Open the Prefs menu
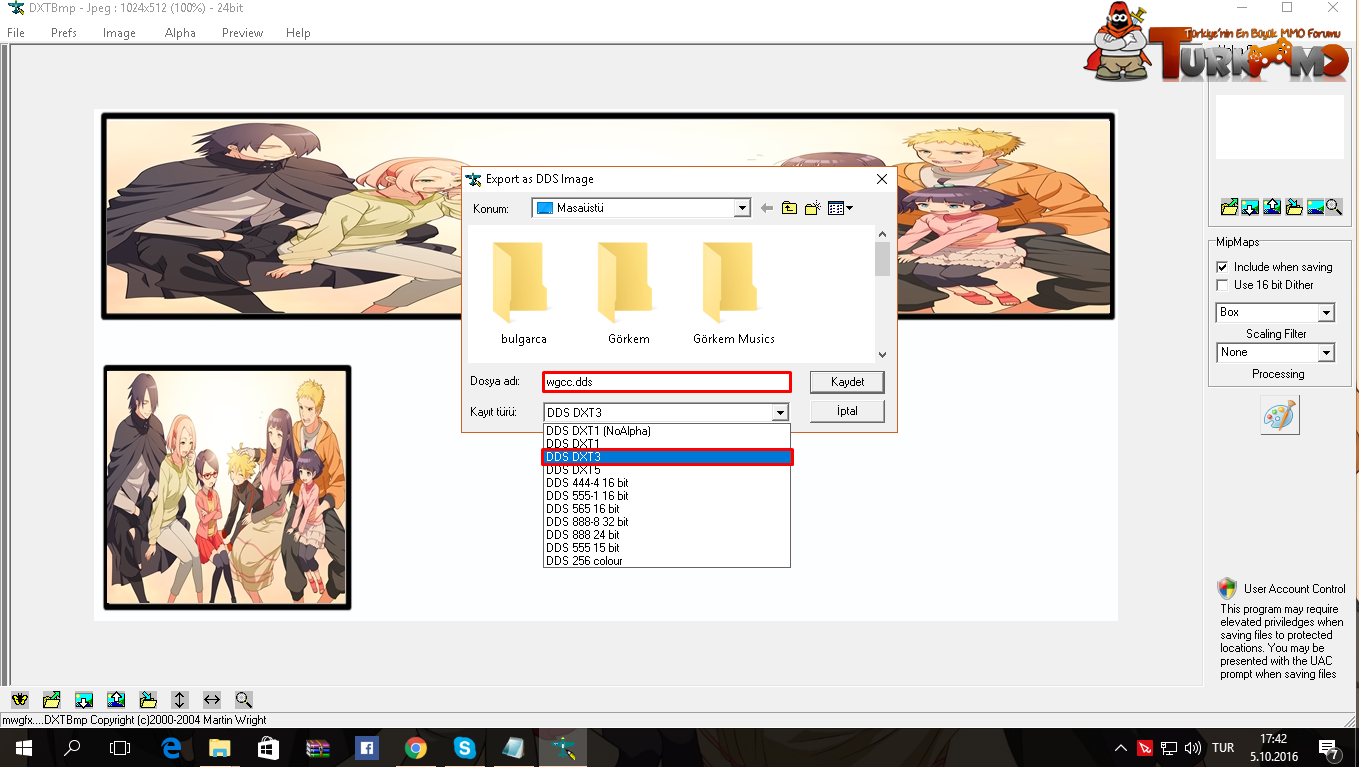The width and height of the screenshot is (1359, 767). coord(64,33)
